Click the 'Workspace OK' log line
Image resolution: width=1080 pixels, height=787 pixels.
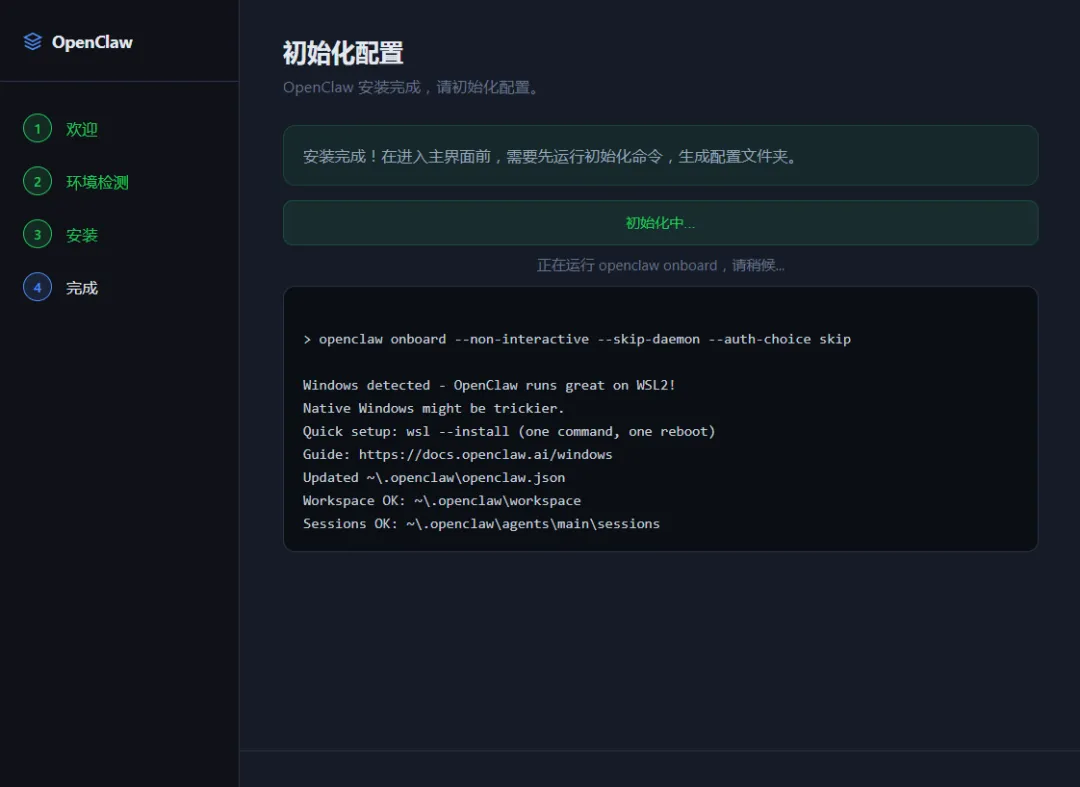442,501
